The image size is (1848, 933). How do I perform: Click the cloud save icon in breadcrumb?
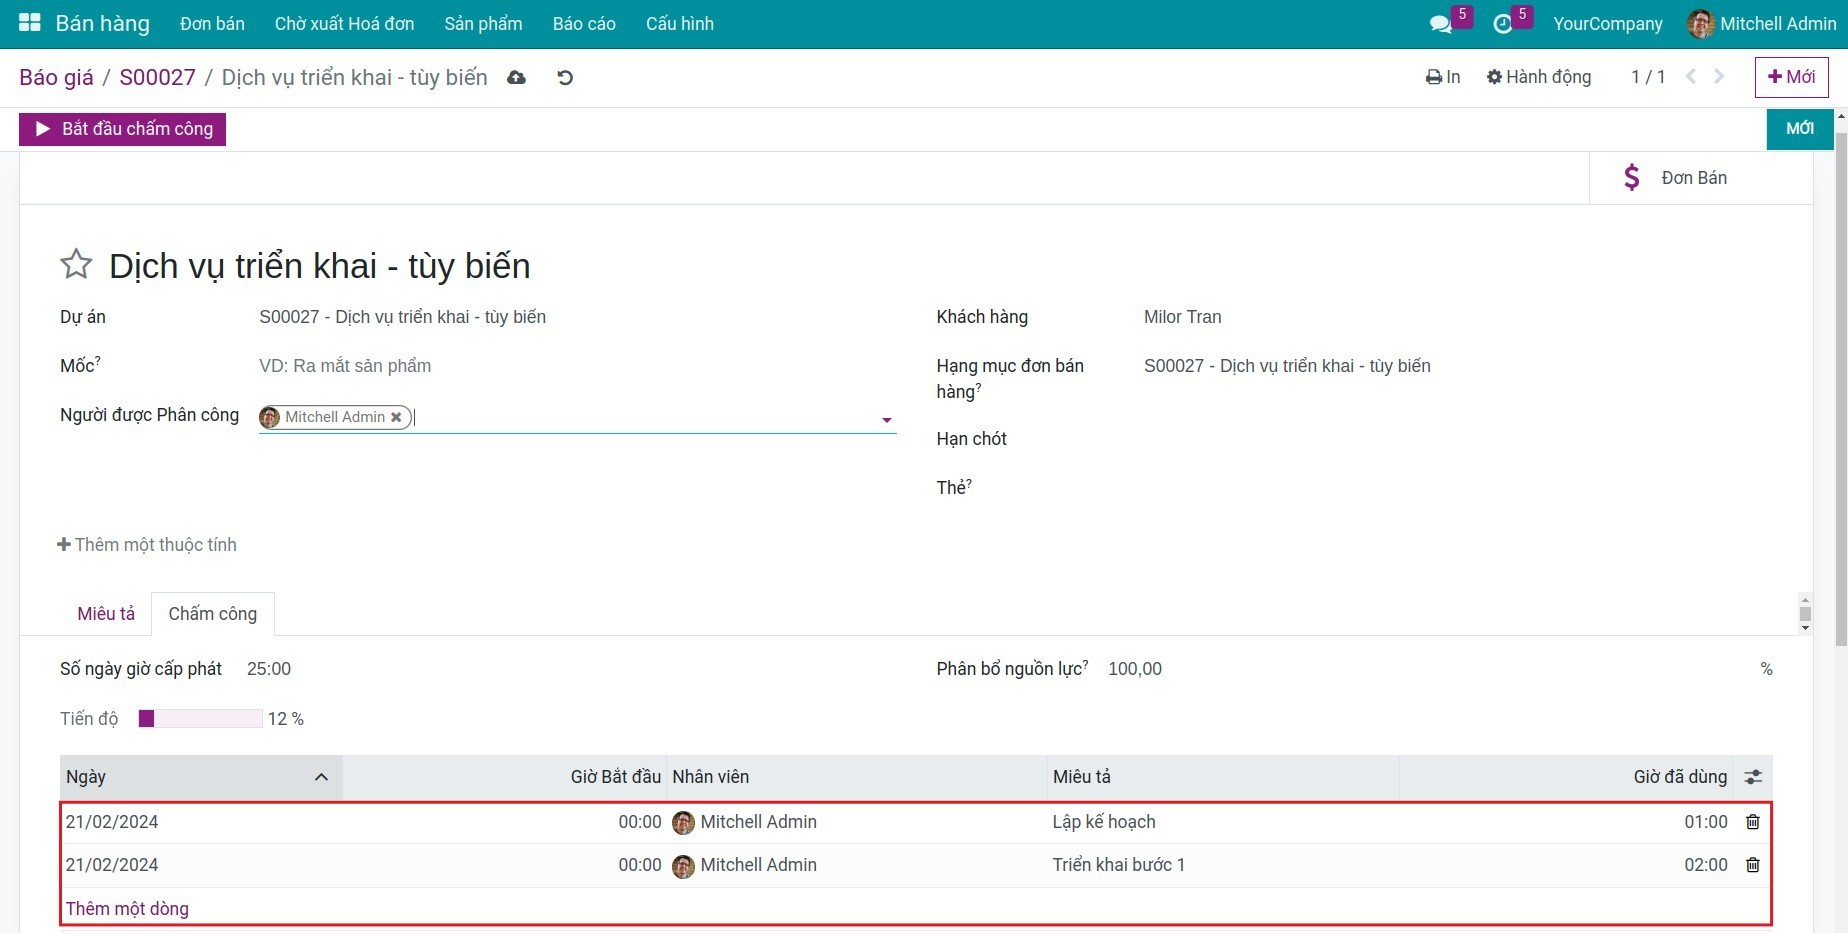click(x=516, y=78)
